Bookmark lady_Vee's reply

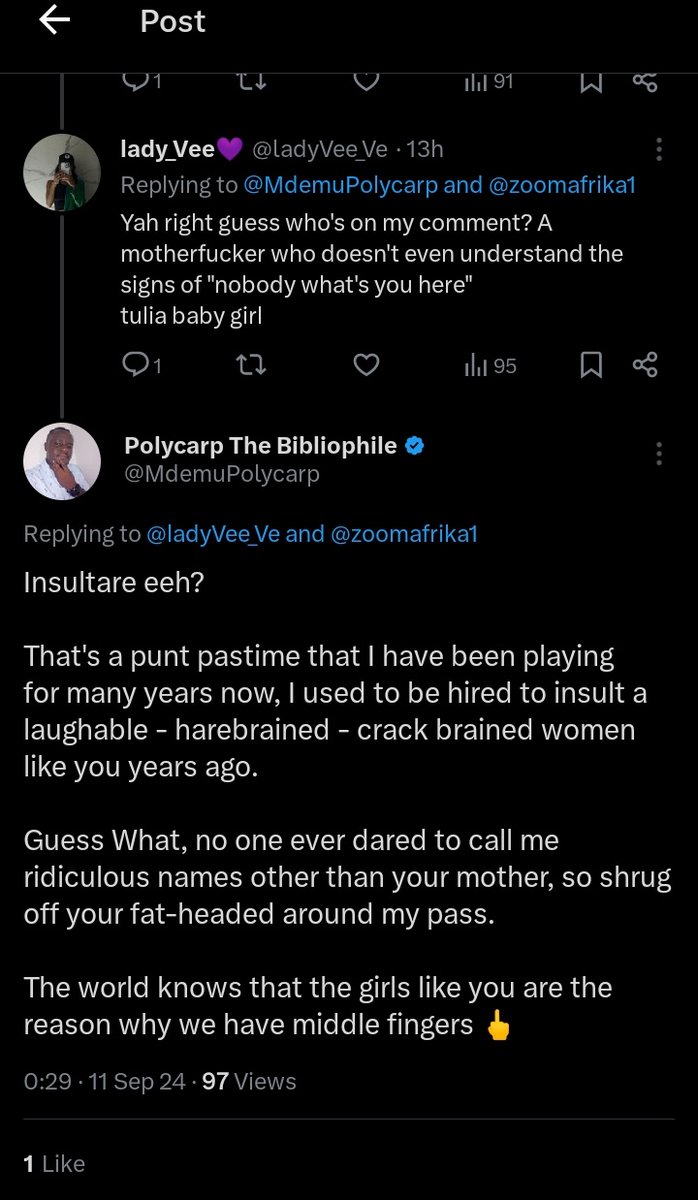pos(591,366)
